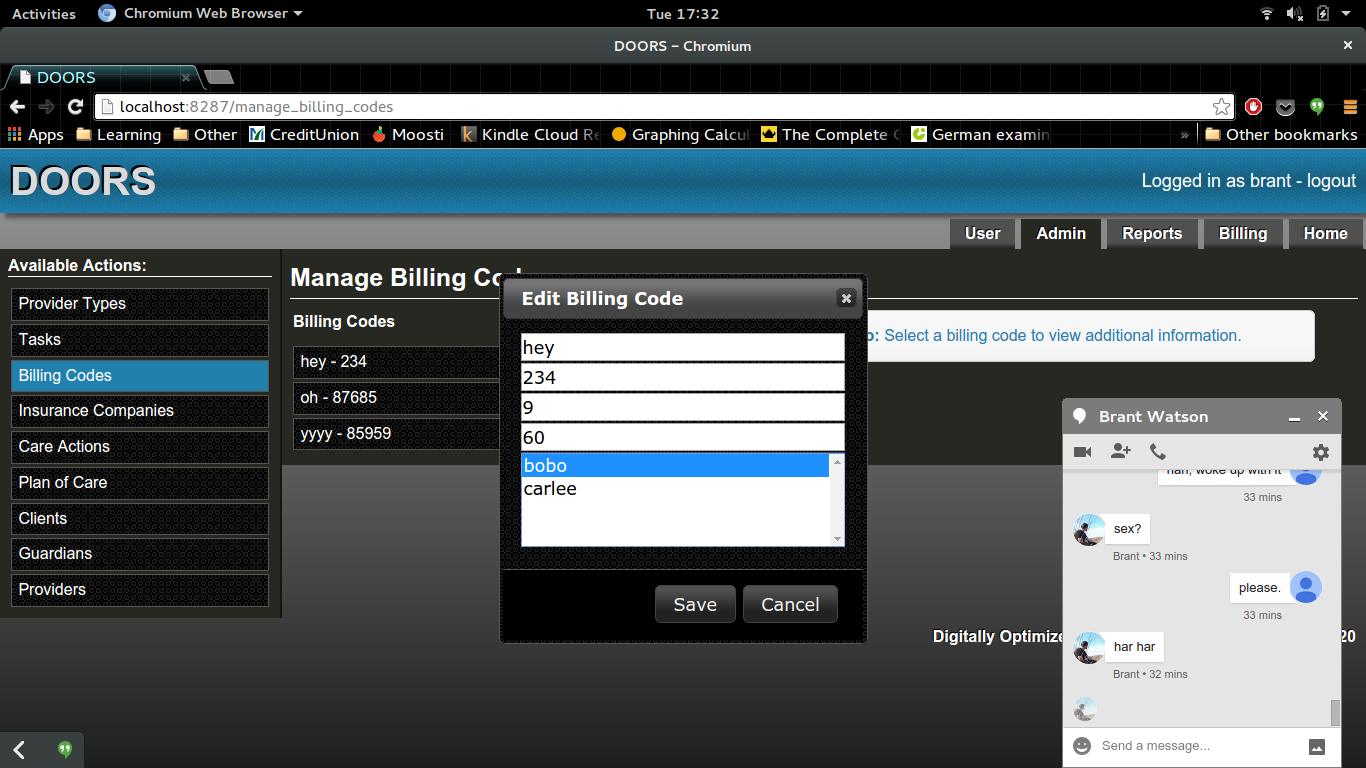This screenshot has height=768, width=1366.
Task: Click the chat conversation scrollbar thumb
Action: click(x=1335, y=712)
